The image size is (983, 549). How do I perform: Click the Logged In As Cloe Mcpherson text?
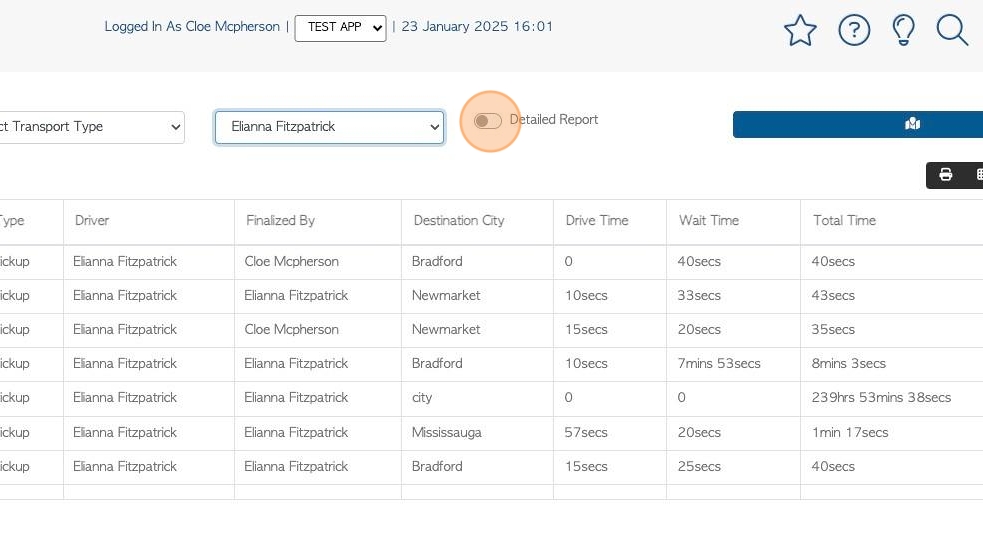pyautogui.click(x=192, y=27)
